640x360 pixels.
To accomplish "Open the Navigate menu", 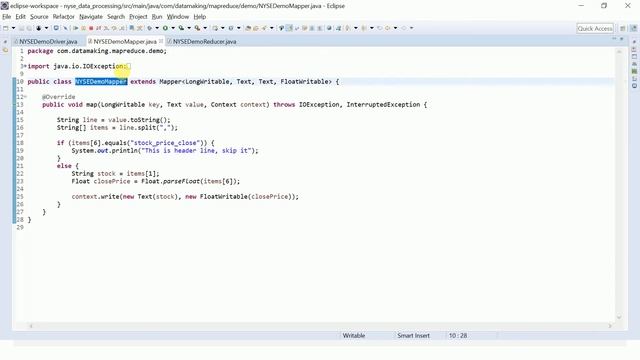I will 91,17.
